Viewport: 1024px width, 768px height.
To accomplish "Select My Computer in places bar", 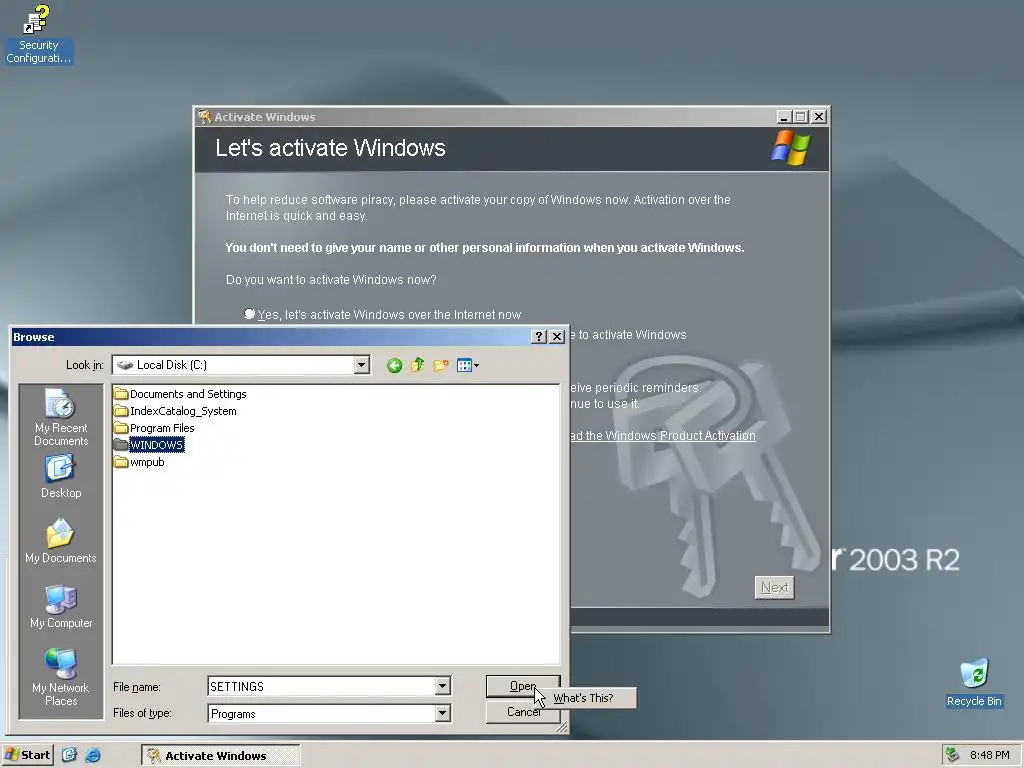I will (61, 607).
